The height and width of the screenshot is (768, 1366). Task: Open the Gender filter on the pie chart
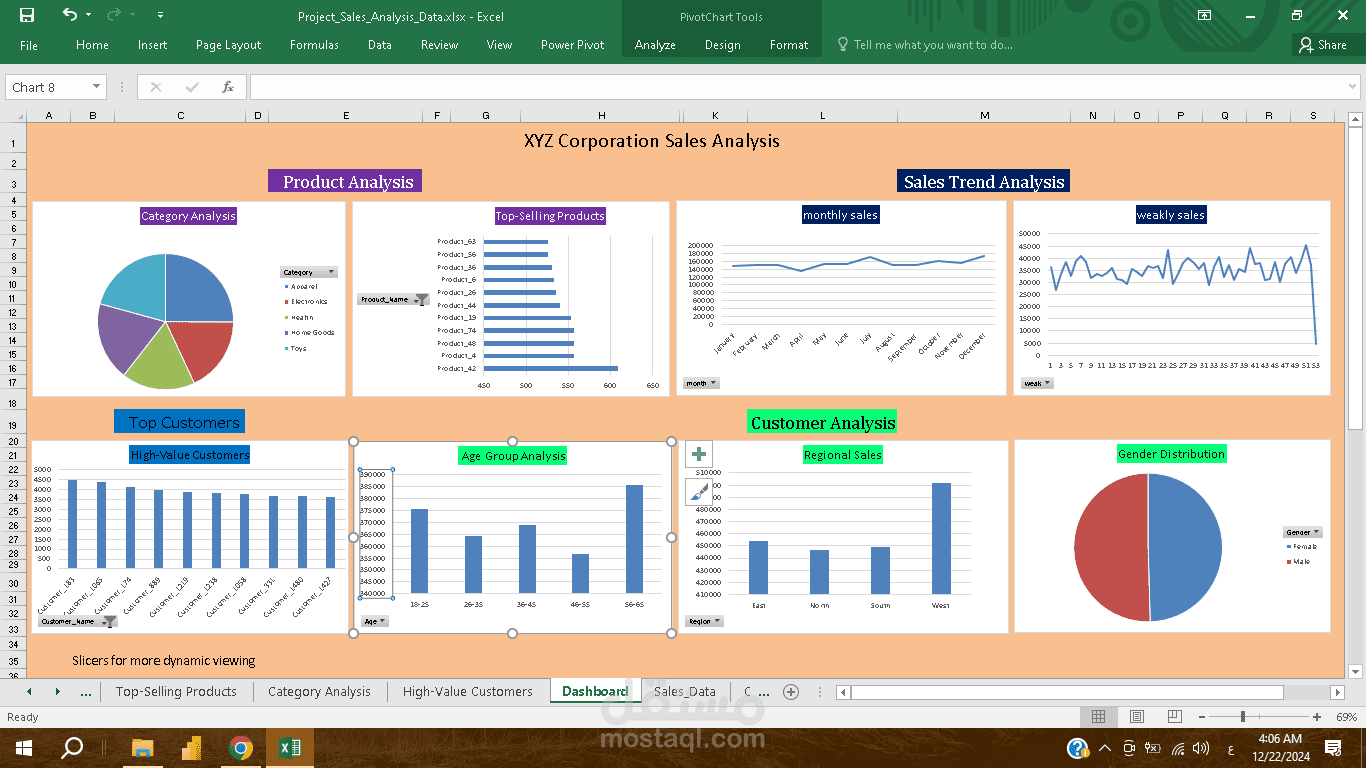coord(1303,532)
